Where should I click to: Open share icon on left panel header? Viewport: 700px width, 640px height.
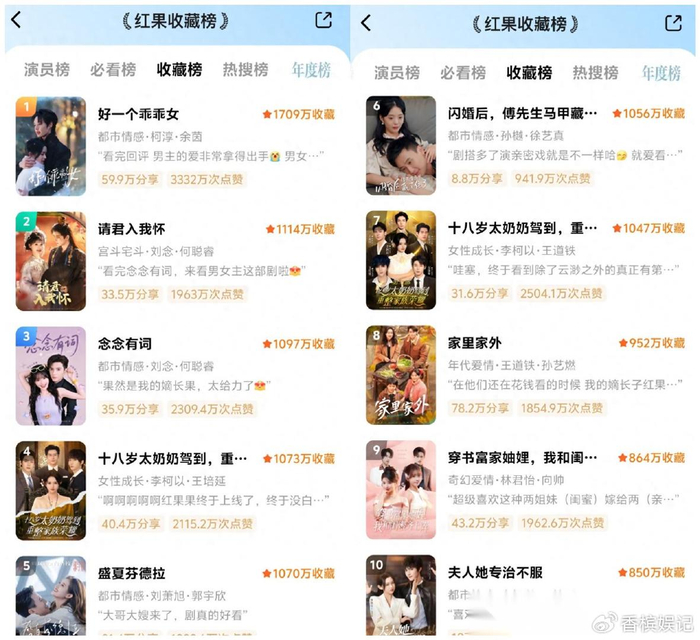click(x=324, y=20)
